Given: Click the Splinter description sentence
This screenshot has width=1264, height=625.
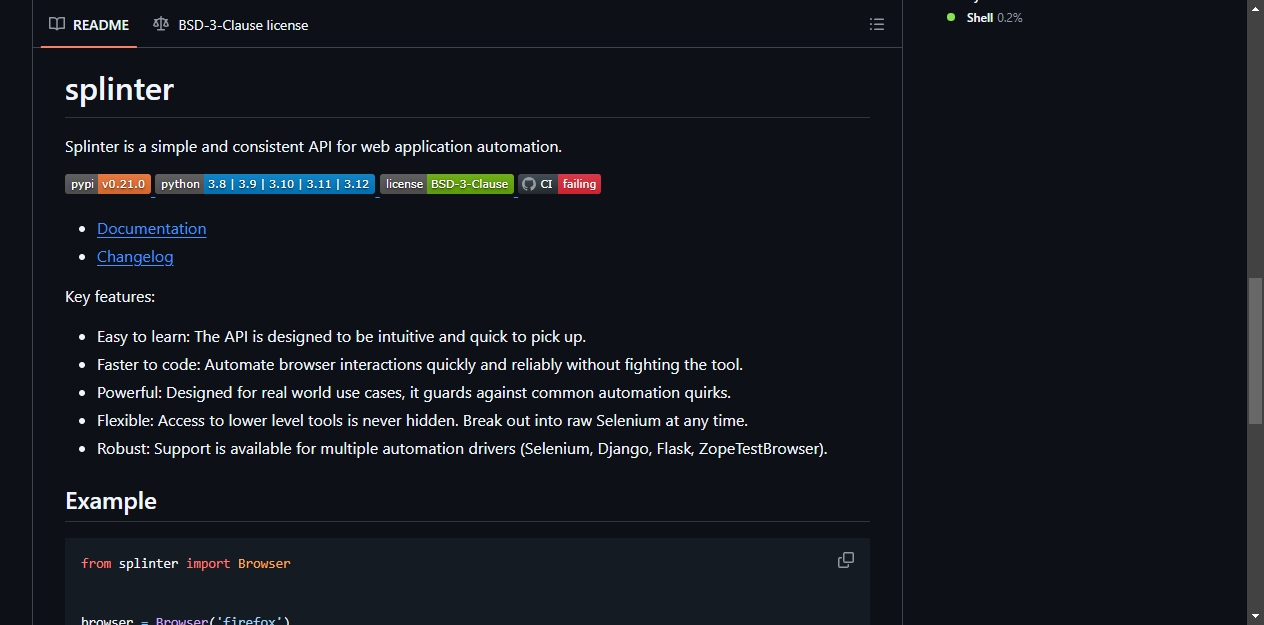Looking at the screenshot, I should tap(314, 146).
